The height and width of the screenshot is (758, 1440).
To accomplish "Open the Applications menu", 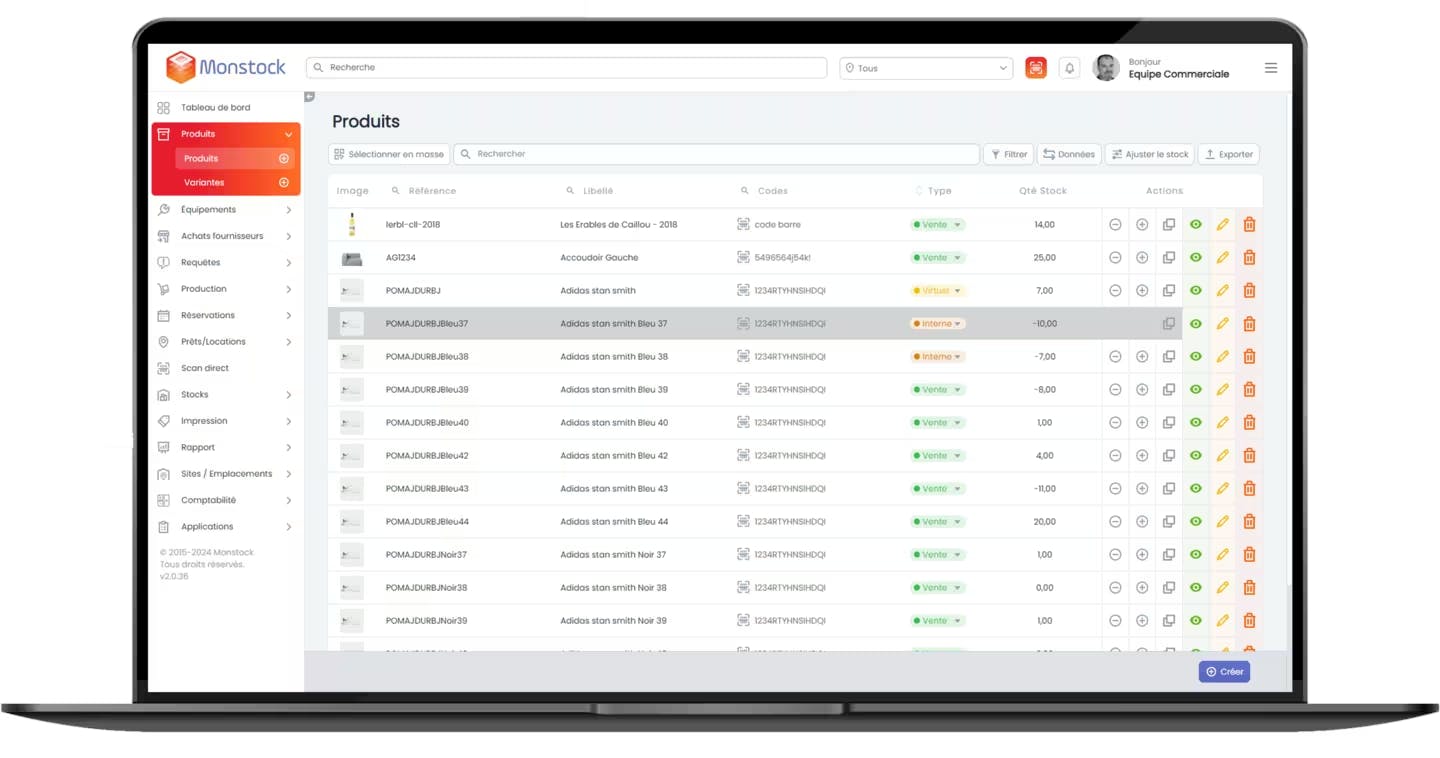I will [x=225, y=527].
